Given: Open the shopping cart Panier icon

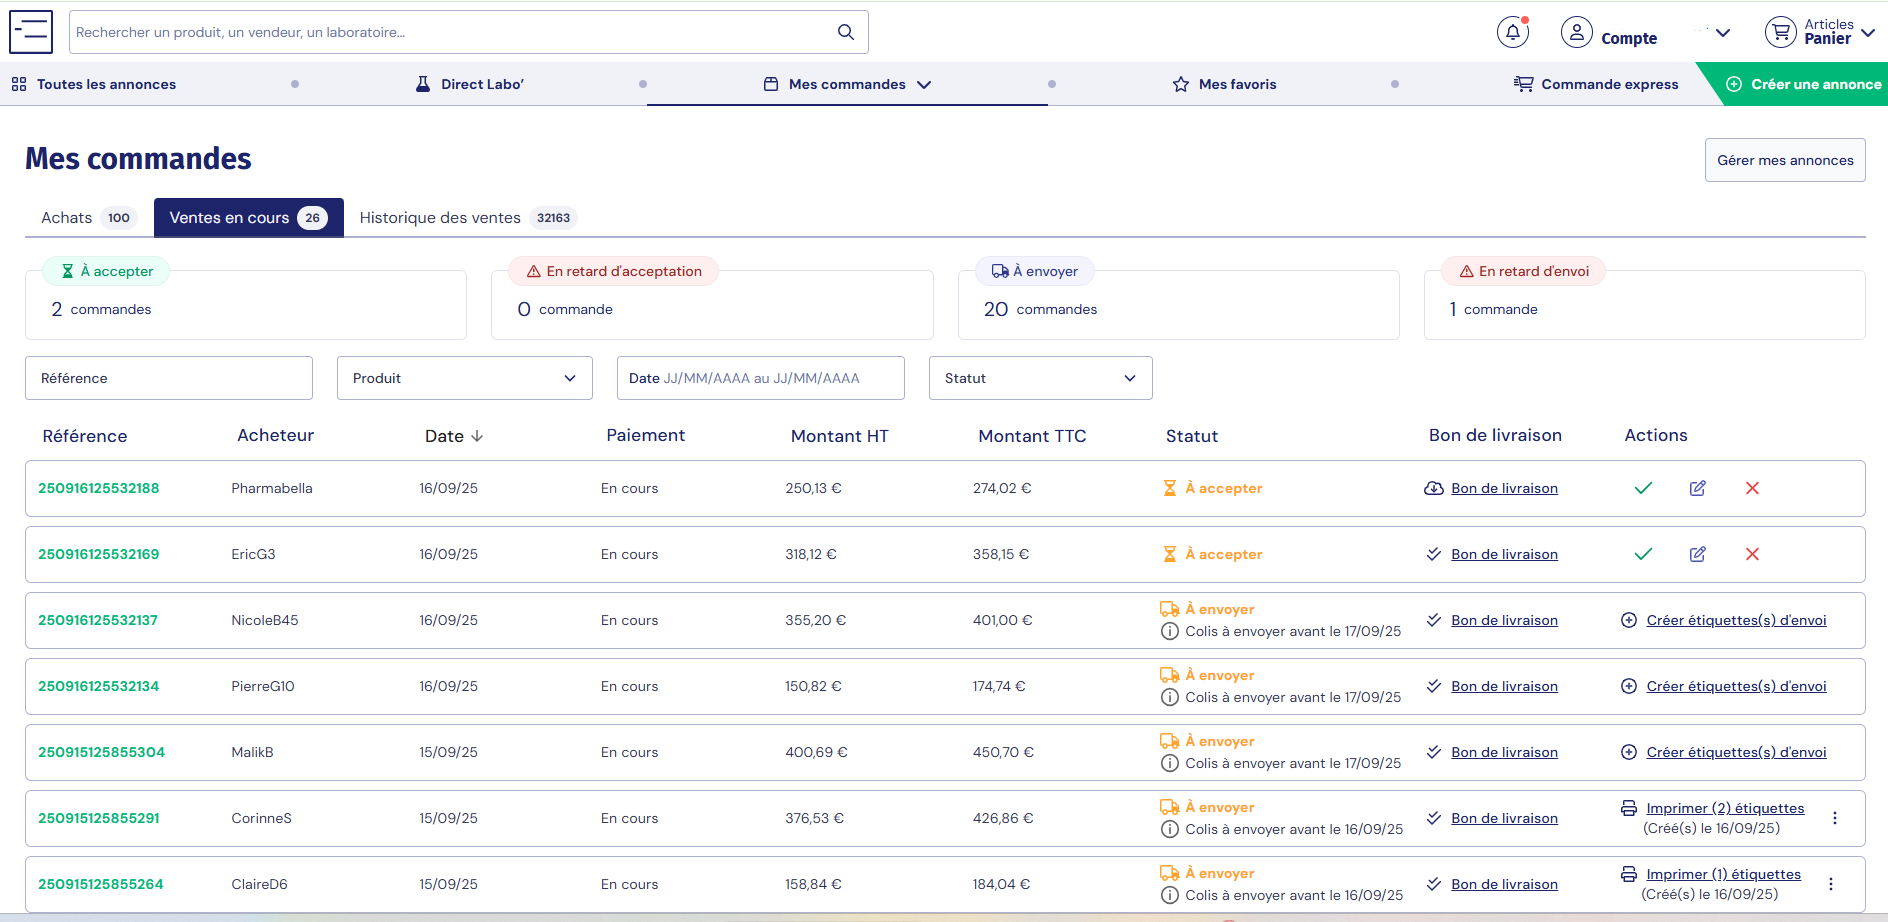Looking at the screenshot, I should click(1780, 32).
